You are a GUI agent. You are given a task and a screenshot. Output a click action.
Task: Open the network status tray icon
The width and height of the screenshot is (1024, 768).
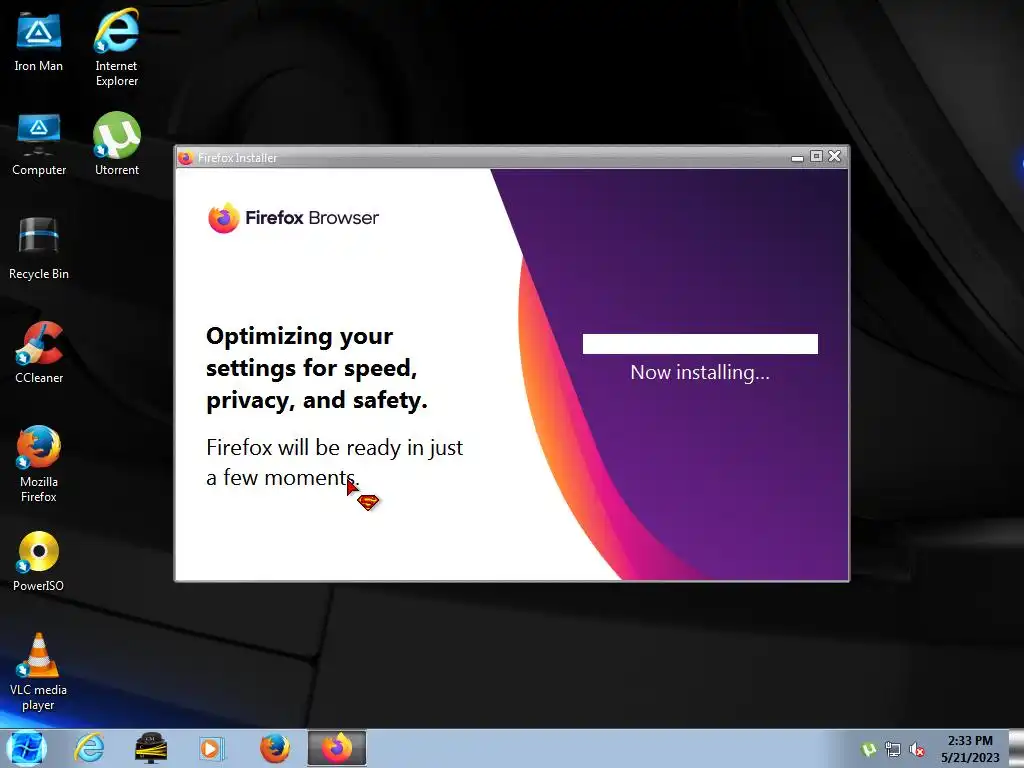coord(893,749)
